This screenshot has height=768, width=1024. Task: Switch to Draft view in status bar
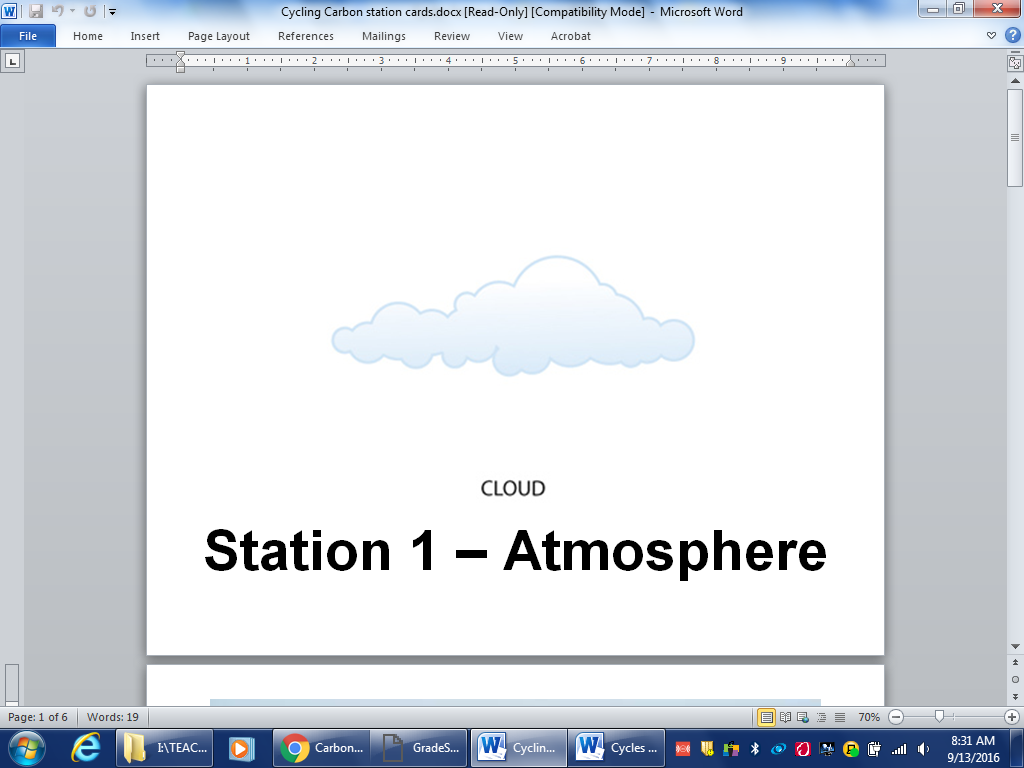click(838, 717)
